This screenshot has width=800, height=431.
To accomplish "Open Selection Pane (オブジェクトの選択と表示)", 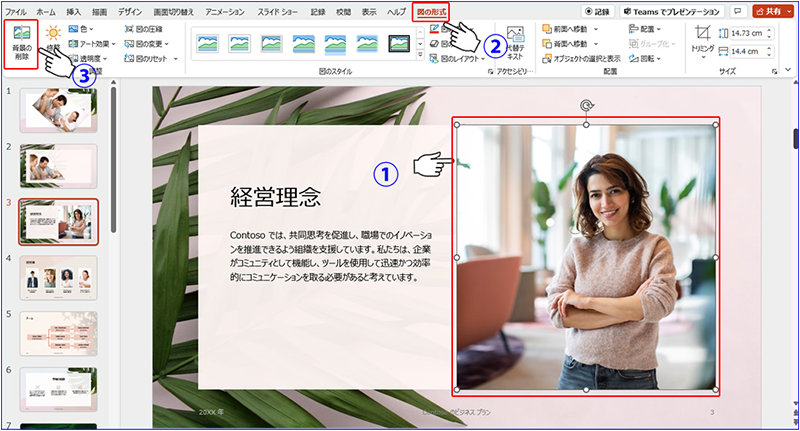I will (582, 59).
